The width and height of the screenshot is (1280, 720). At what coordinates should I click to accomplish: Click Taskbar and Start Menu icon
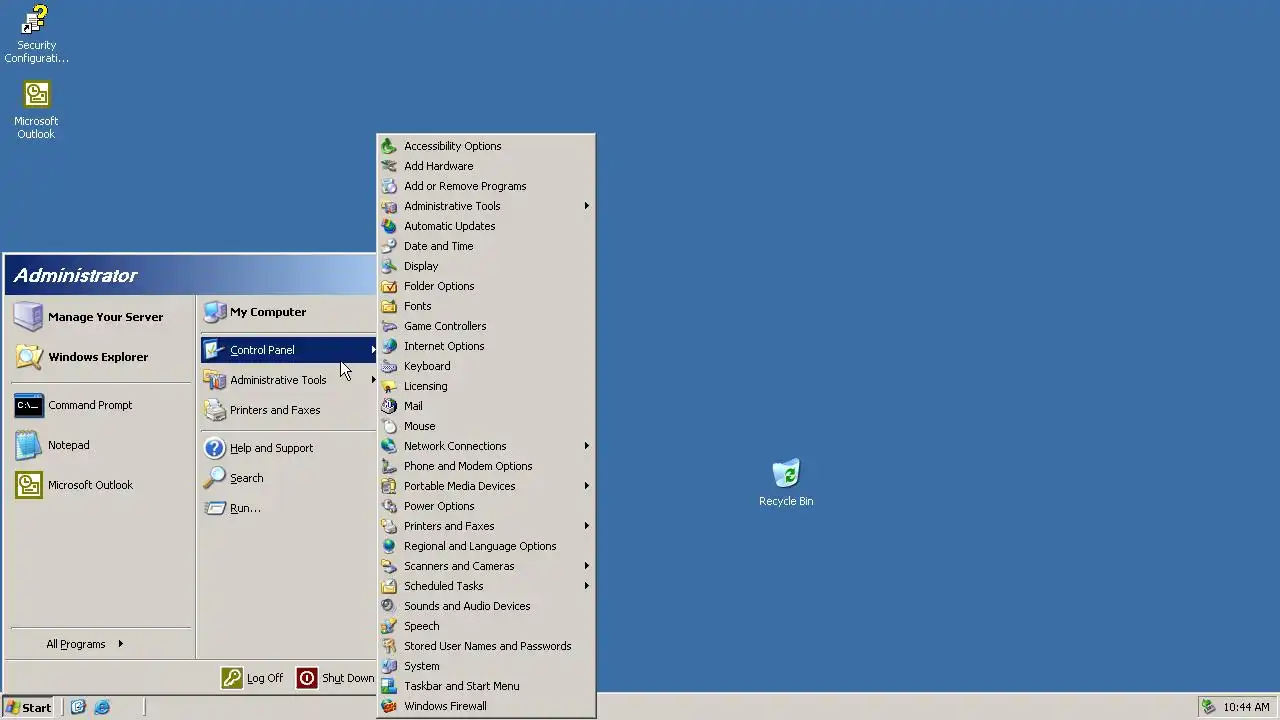[389, 686]
